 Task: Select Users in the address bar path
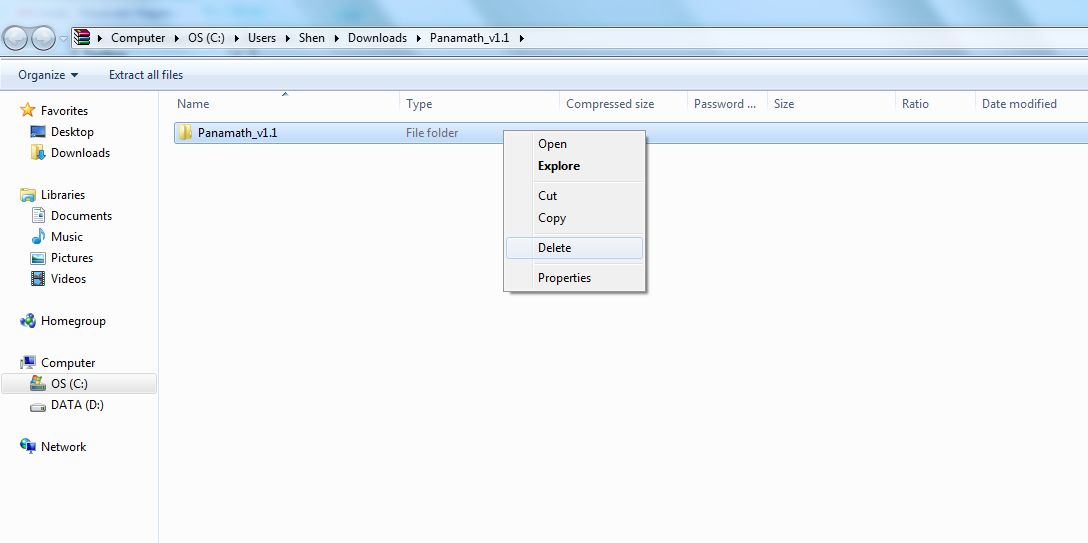coord(262,38)
